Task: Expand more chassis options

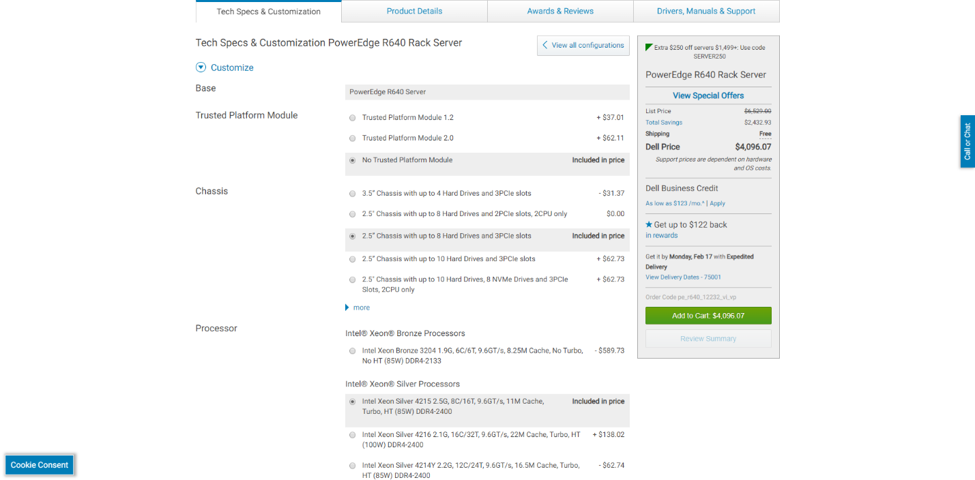Action: [358, 308]
